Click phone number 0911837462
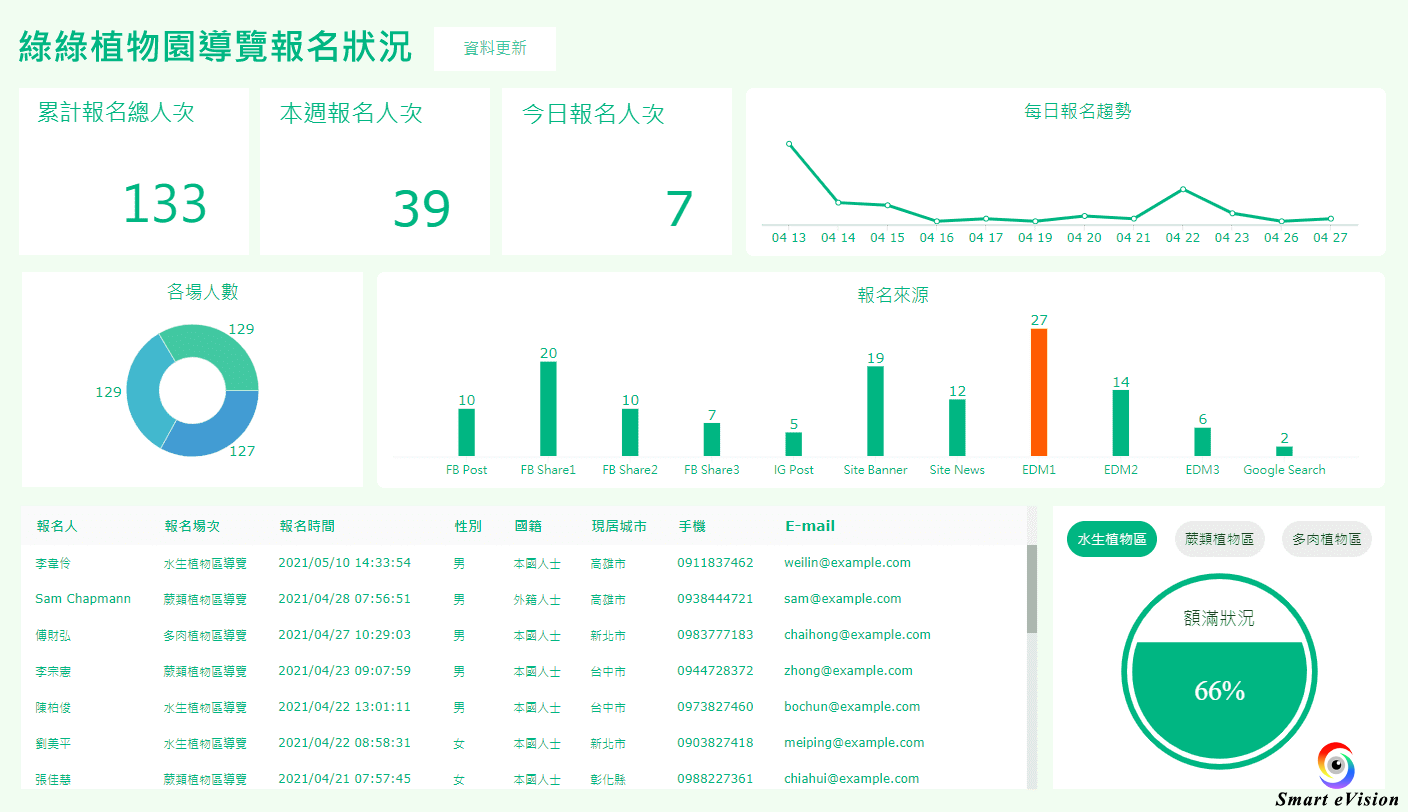 715,563
